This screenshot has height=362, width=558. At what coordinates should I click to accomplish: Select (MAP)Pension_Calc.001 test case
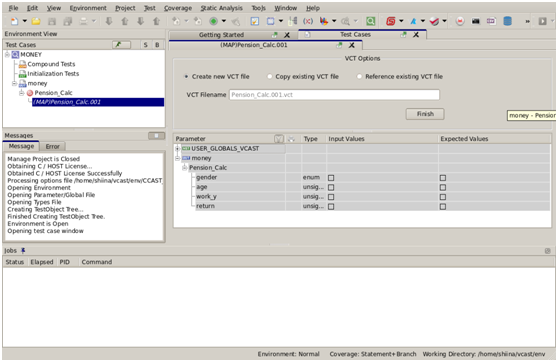coord(98,102)
